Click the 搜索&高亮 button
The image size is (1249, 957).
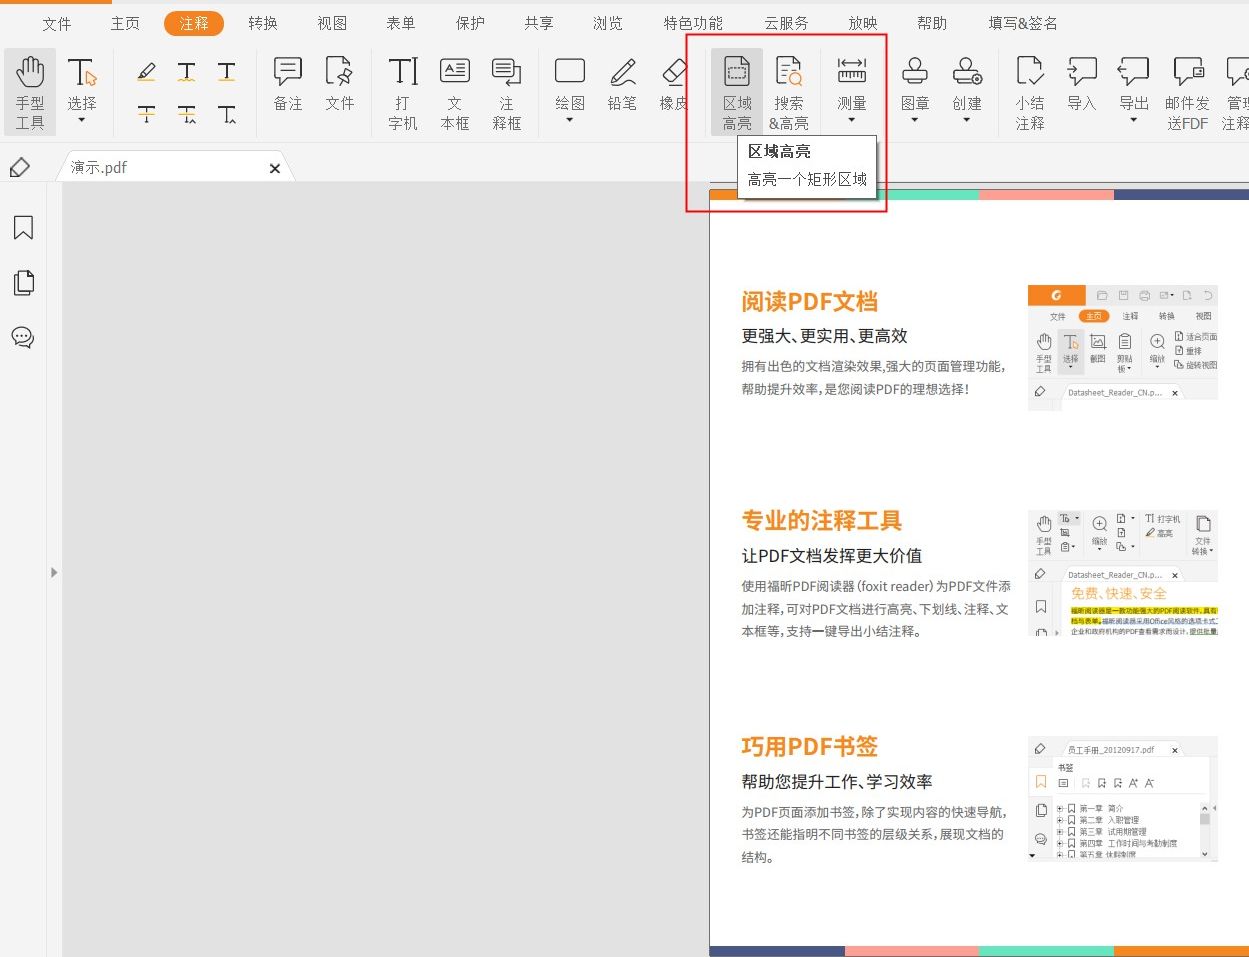click(x=789, y=90)
